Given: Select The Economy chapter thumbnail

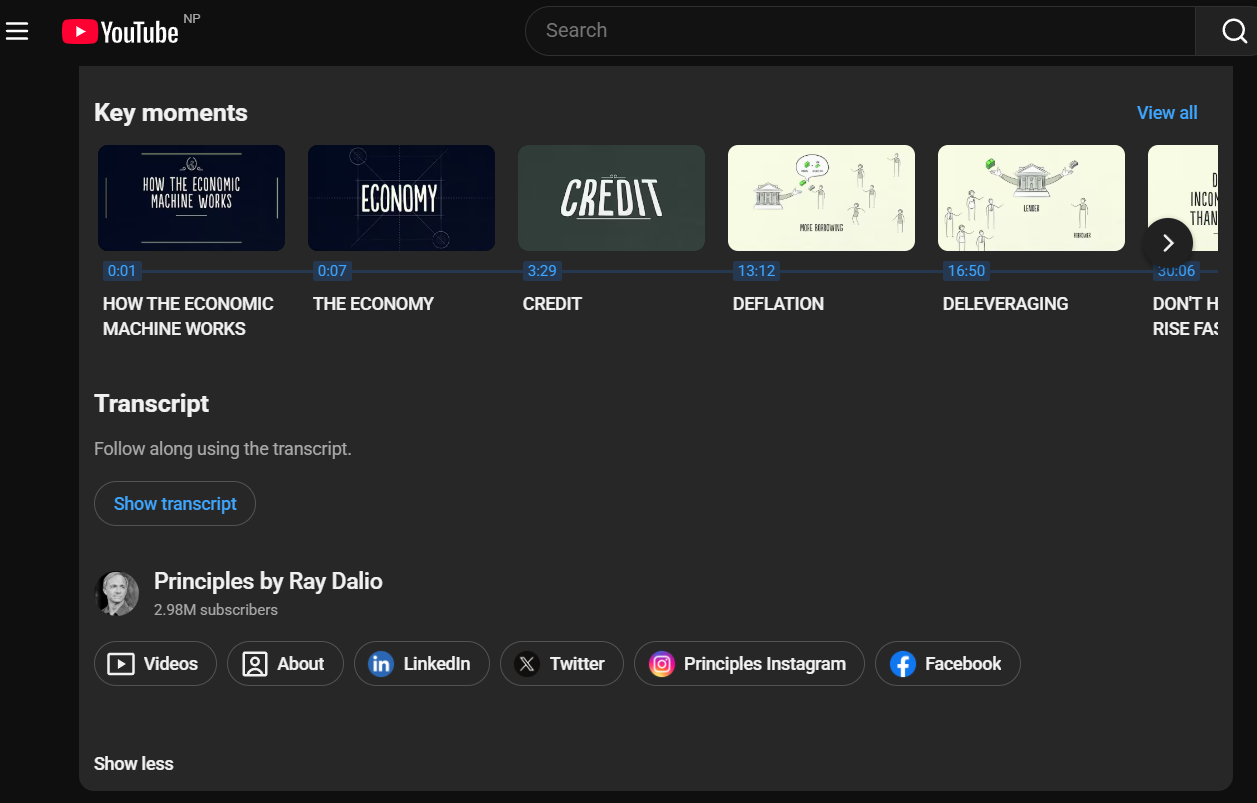Looking at the screenshot, I should [x=401, y=198].
